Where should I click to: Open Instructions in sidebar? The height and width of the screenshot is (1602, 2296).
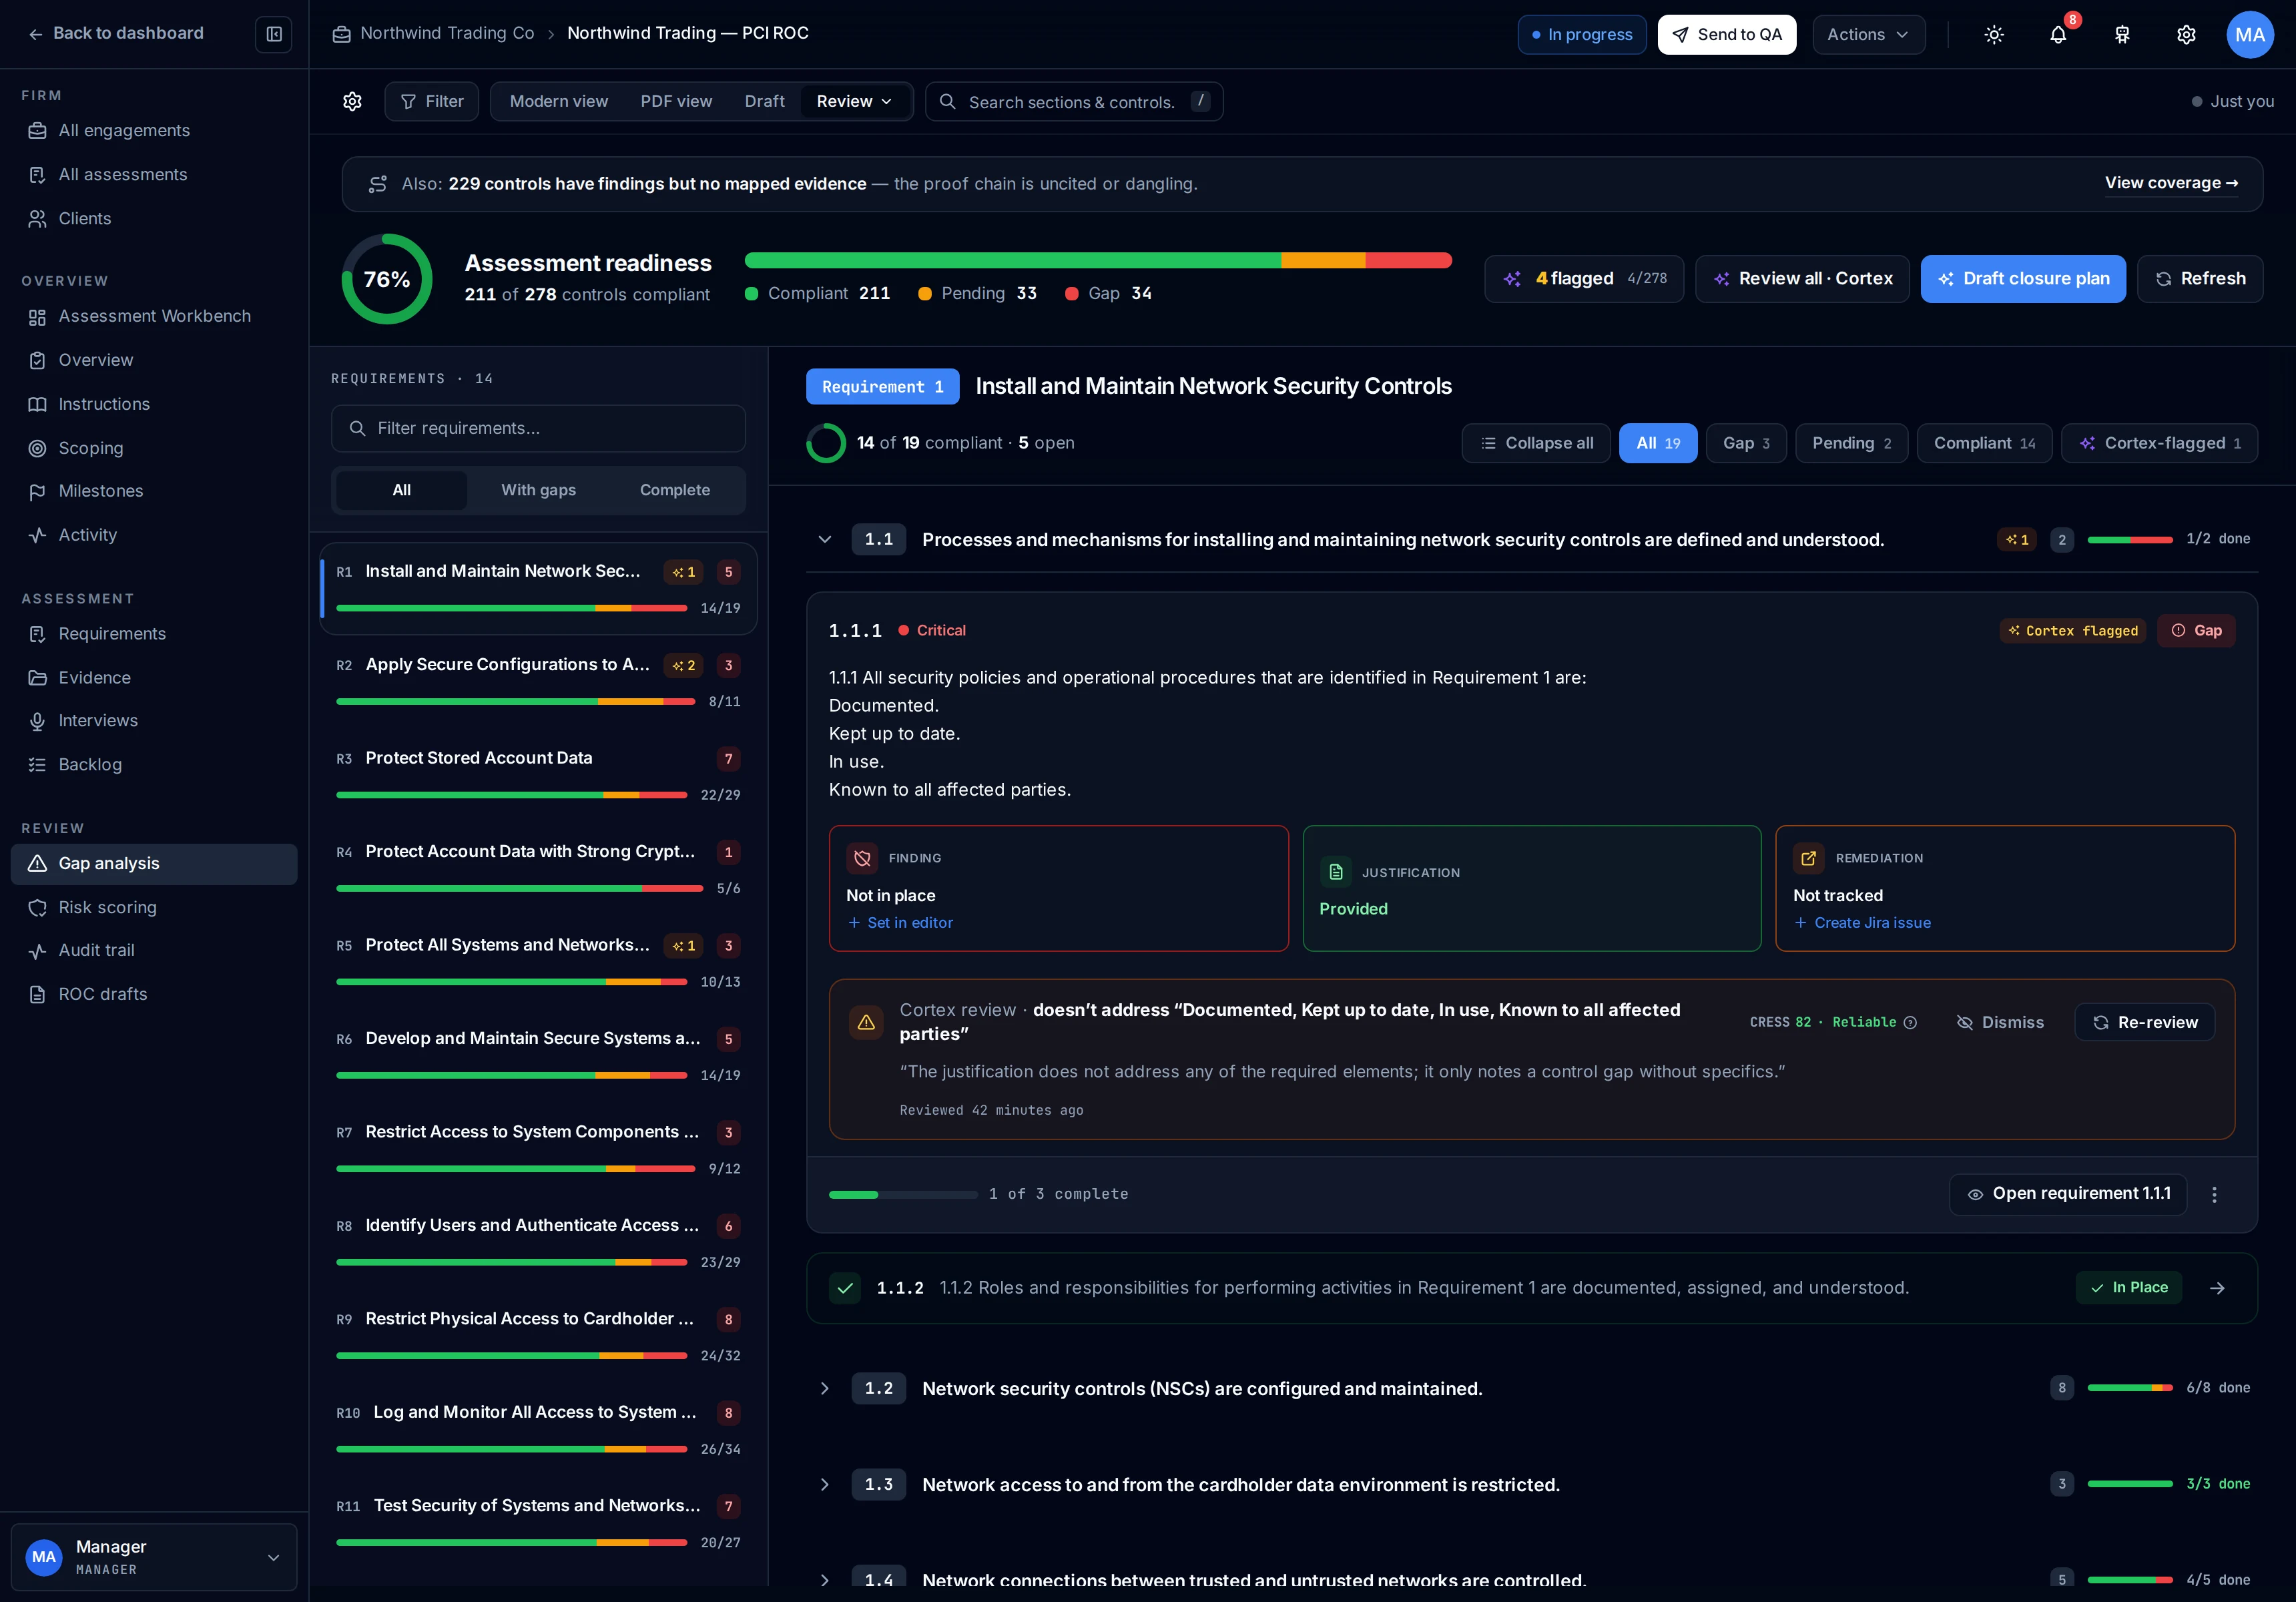click(154, 404)
